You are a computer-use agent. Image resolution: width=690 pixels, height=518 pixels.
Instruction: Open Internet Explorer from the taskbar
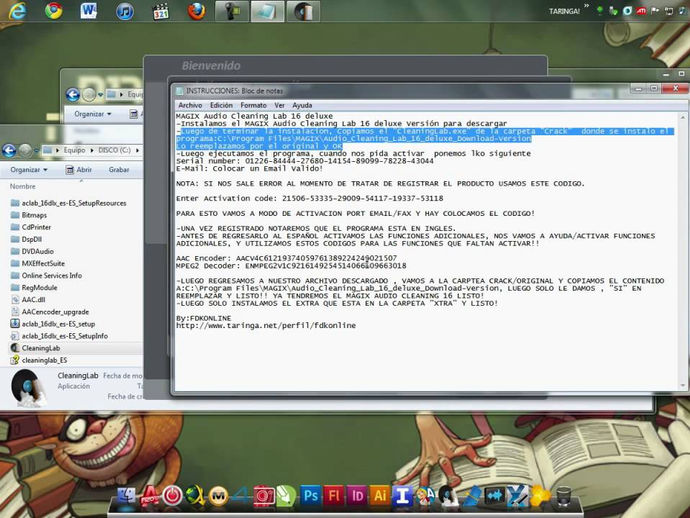[17, 11]
